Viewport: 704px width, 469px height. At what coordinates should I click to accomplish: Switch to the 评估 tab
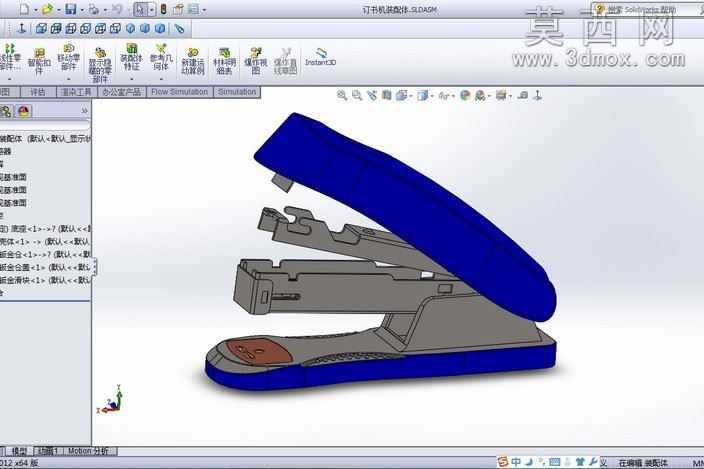38,92
